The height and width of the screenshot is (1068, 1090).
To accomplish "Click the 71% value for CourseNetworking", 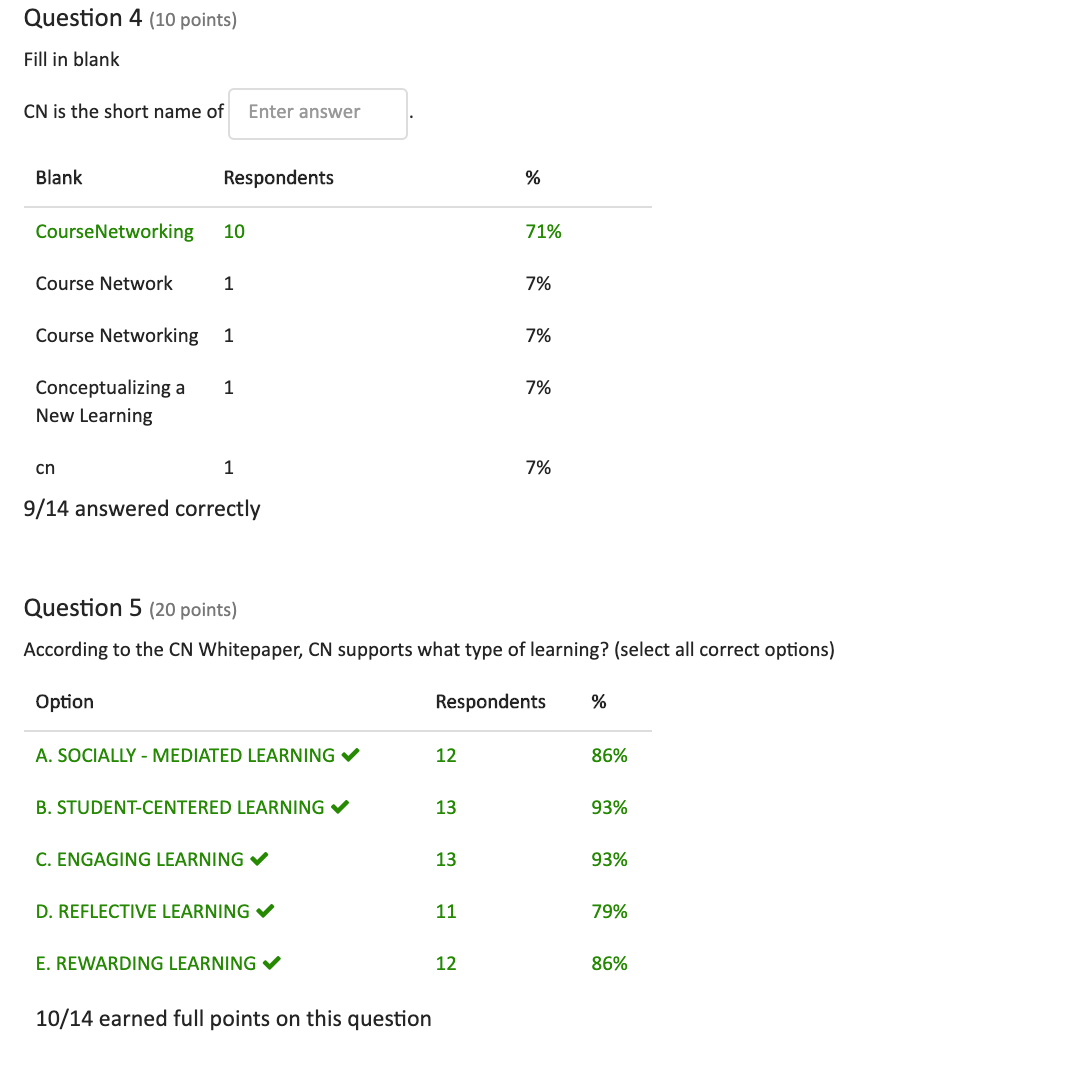I will [x=544, y=232].
